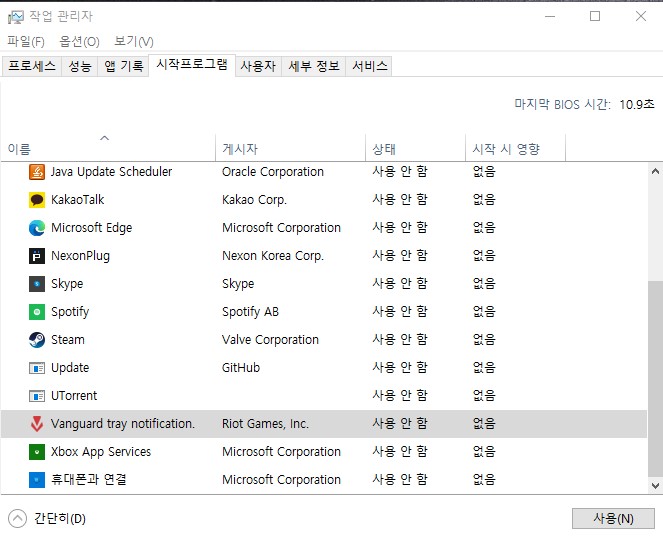The image size is (663, 540).
Task: Open the 보기(V) menu
Action: tap(134, 41)
